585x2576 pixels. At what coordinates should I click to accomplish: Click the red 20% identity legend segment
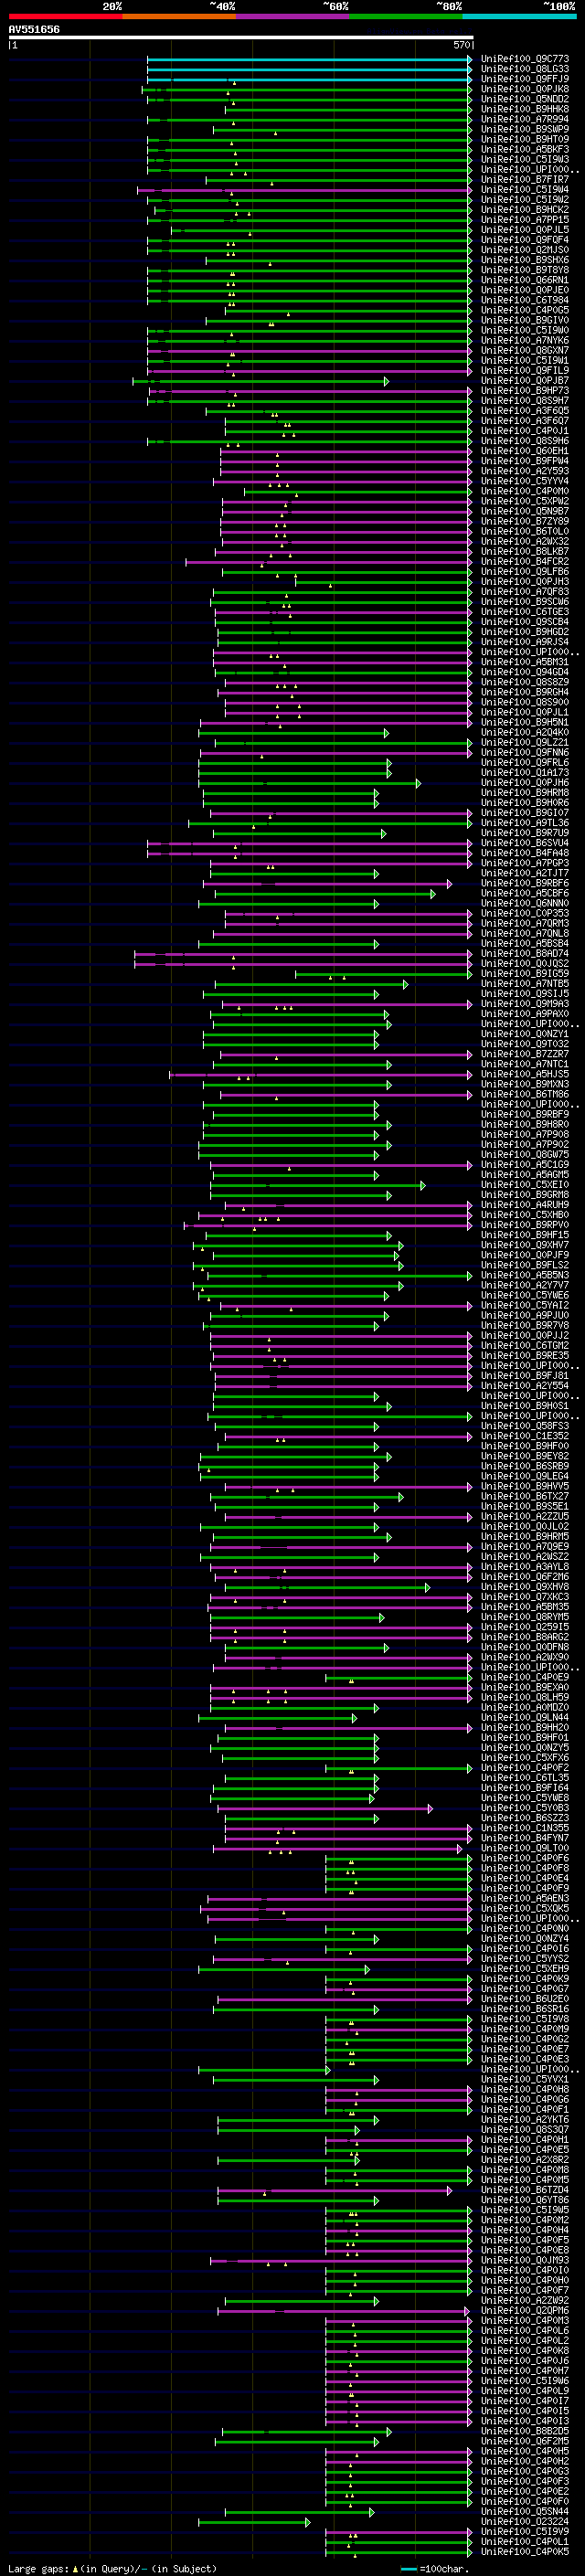(65, 16)
